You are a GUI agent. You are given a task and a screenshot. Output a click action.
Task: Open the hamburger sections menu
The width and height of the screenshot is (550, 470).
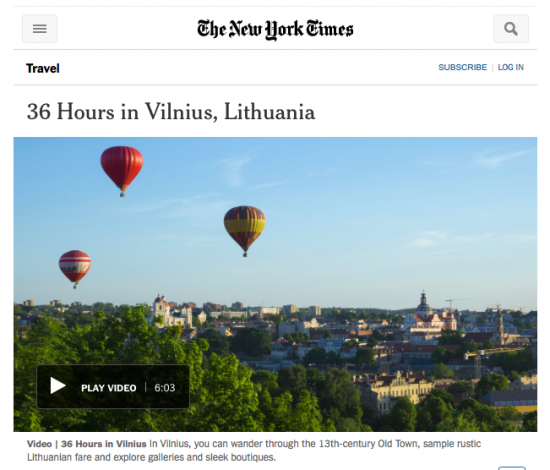pyautogui.click(x=40, y=28)
